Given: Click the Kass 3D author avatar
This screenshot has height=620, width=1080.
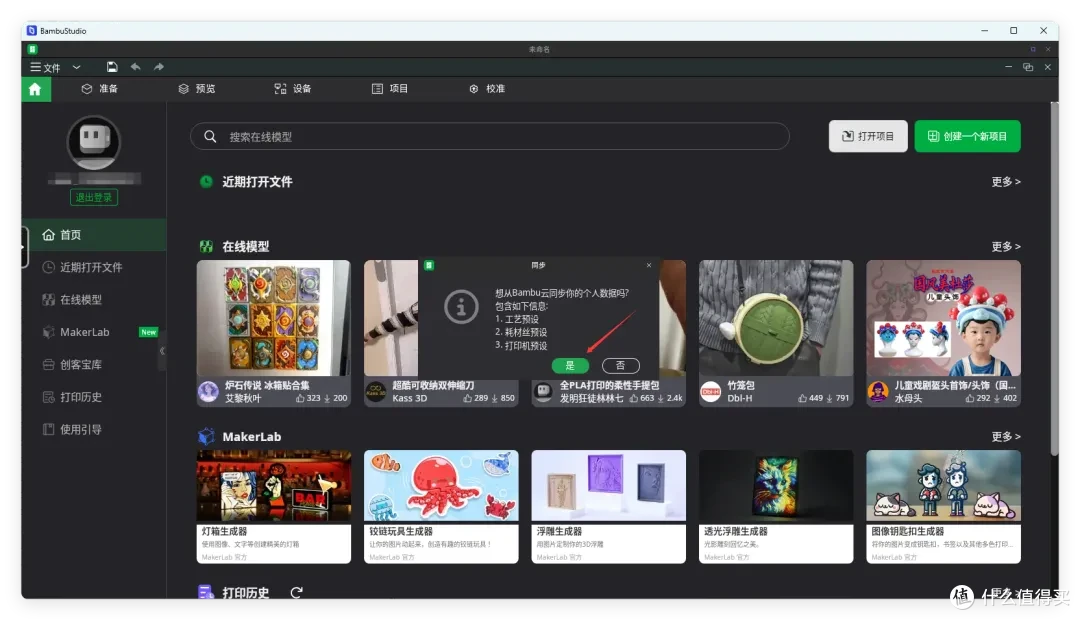Looking at the screenshot, I should pos(376,392).
